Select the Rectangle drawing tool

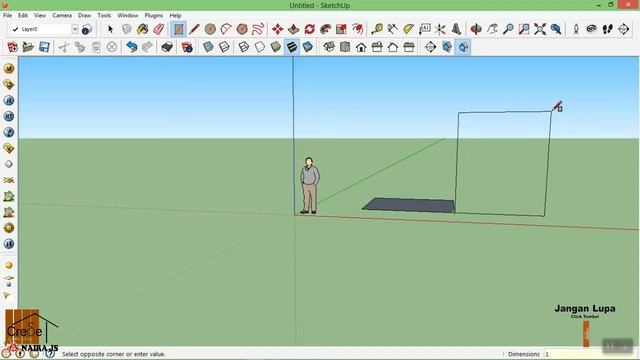tap(178, 29)
